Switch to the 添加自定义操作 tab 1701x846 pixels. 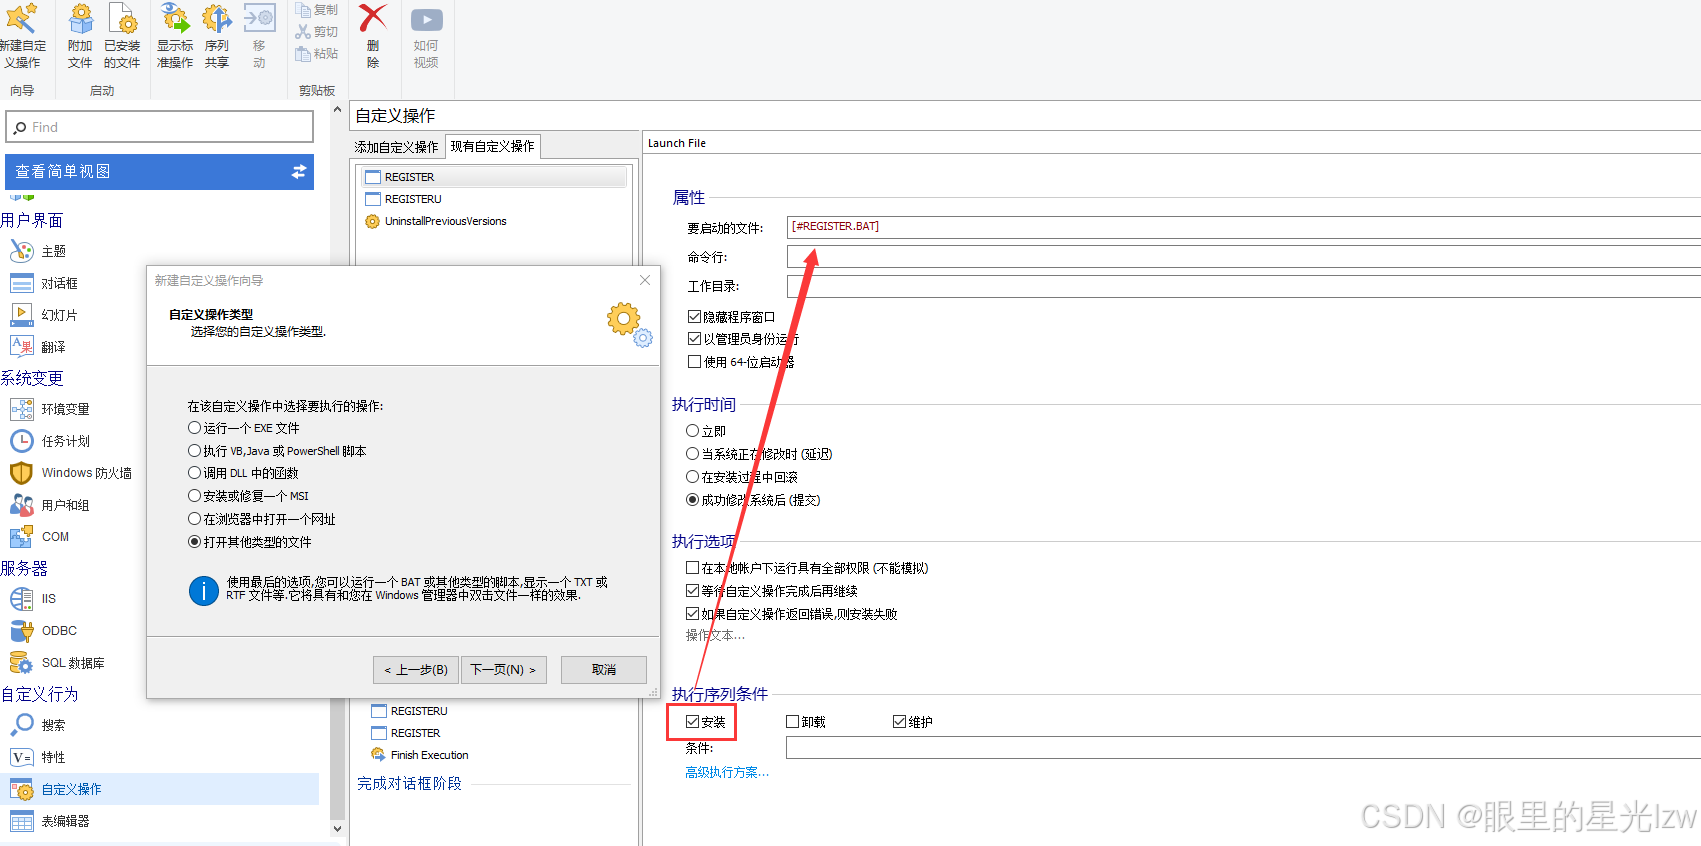396,147
